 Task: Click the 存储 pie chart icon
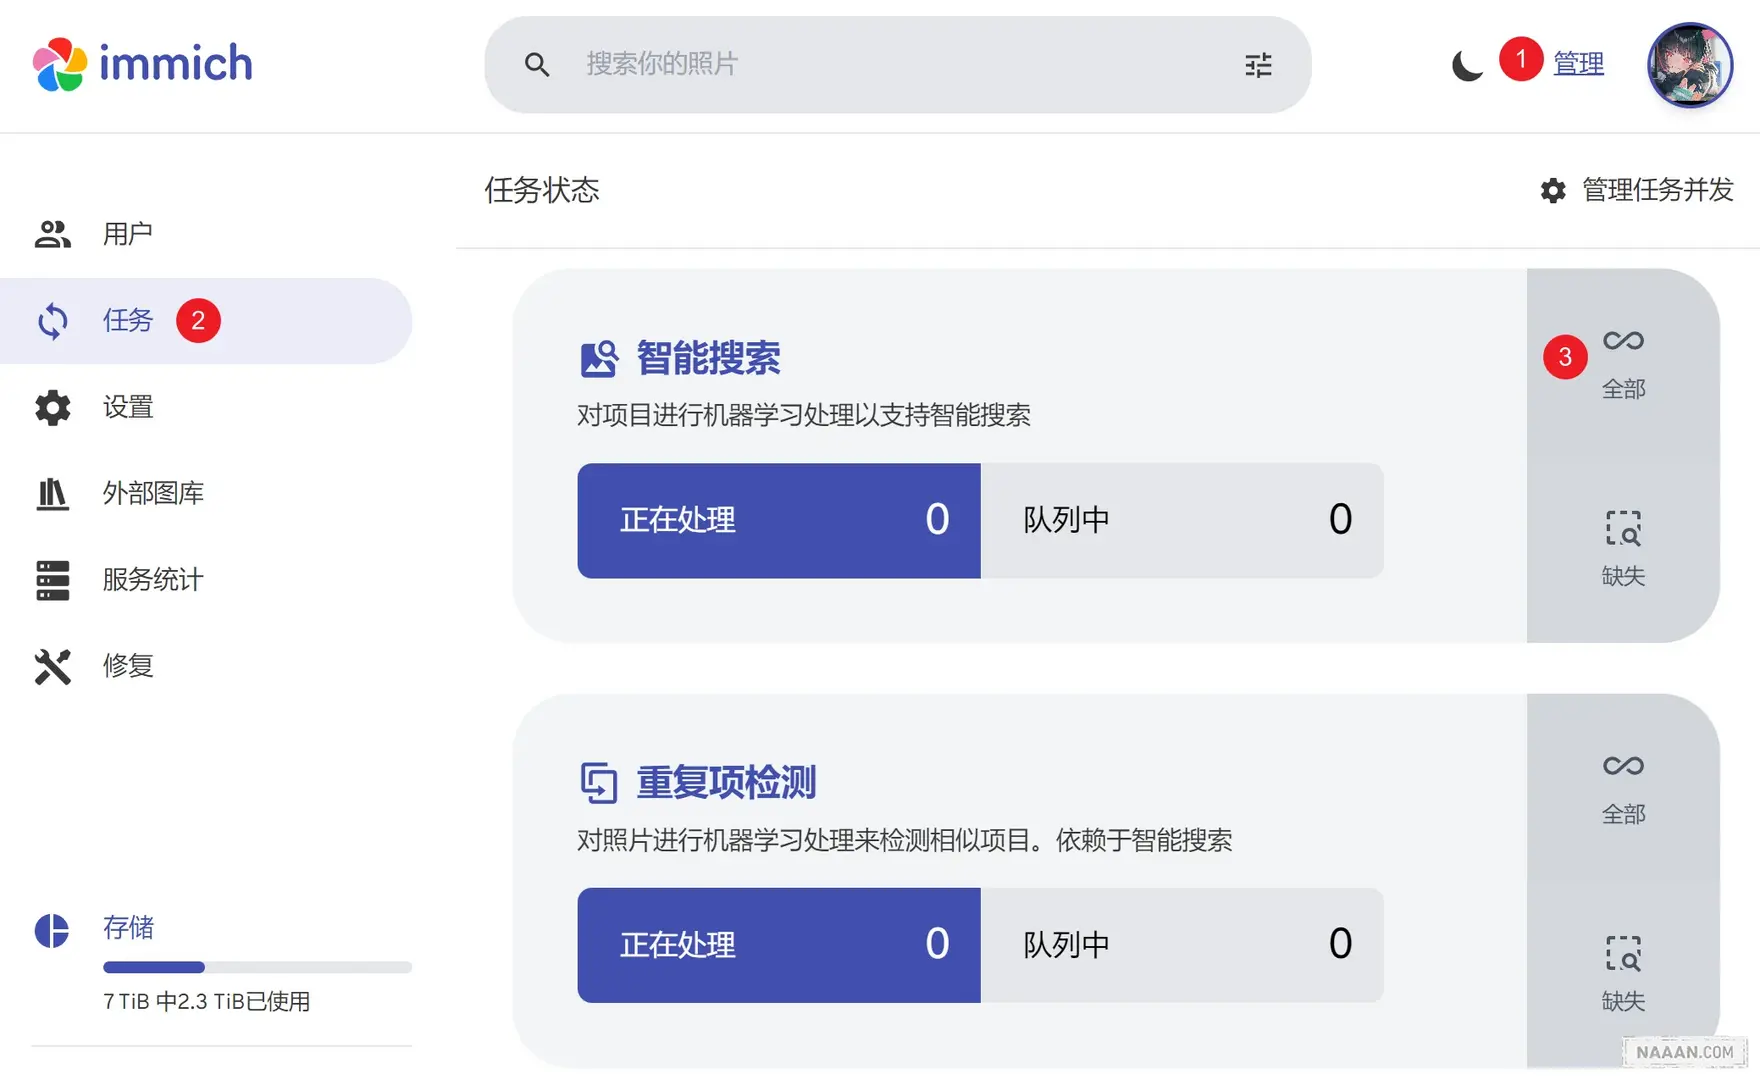pyautogui.click(x=52, y=931)
